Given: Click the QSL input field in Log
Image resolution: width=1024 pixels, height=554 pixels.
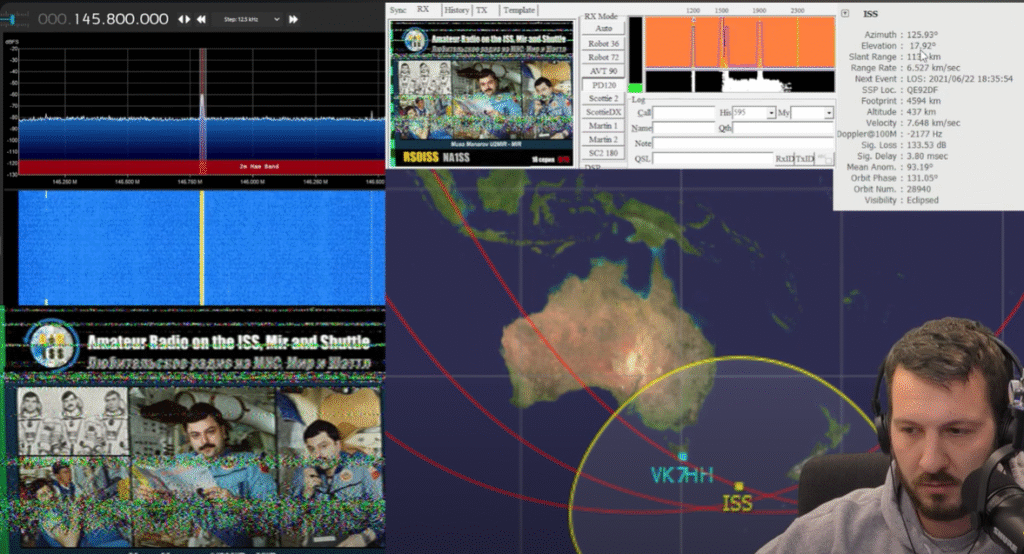Looking at the screenshot, I should click(x=712, y=158).
